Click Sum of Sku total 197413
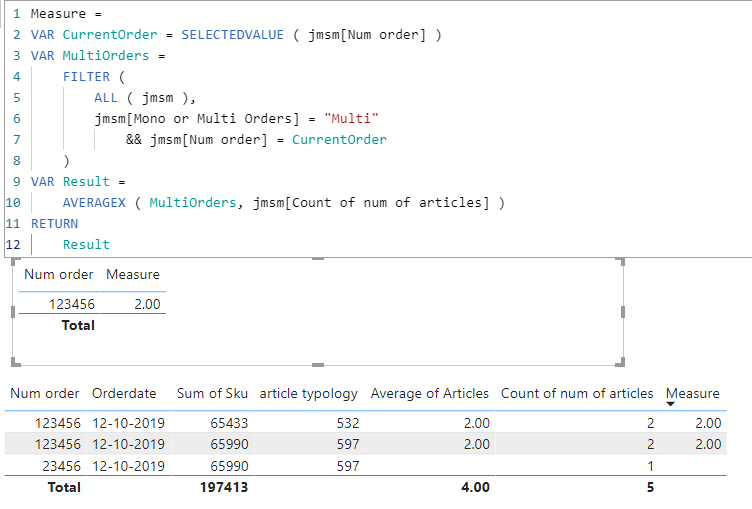 coord(224,487)
